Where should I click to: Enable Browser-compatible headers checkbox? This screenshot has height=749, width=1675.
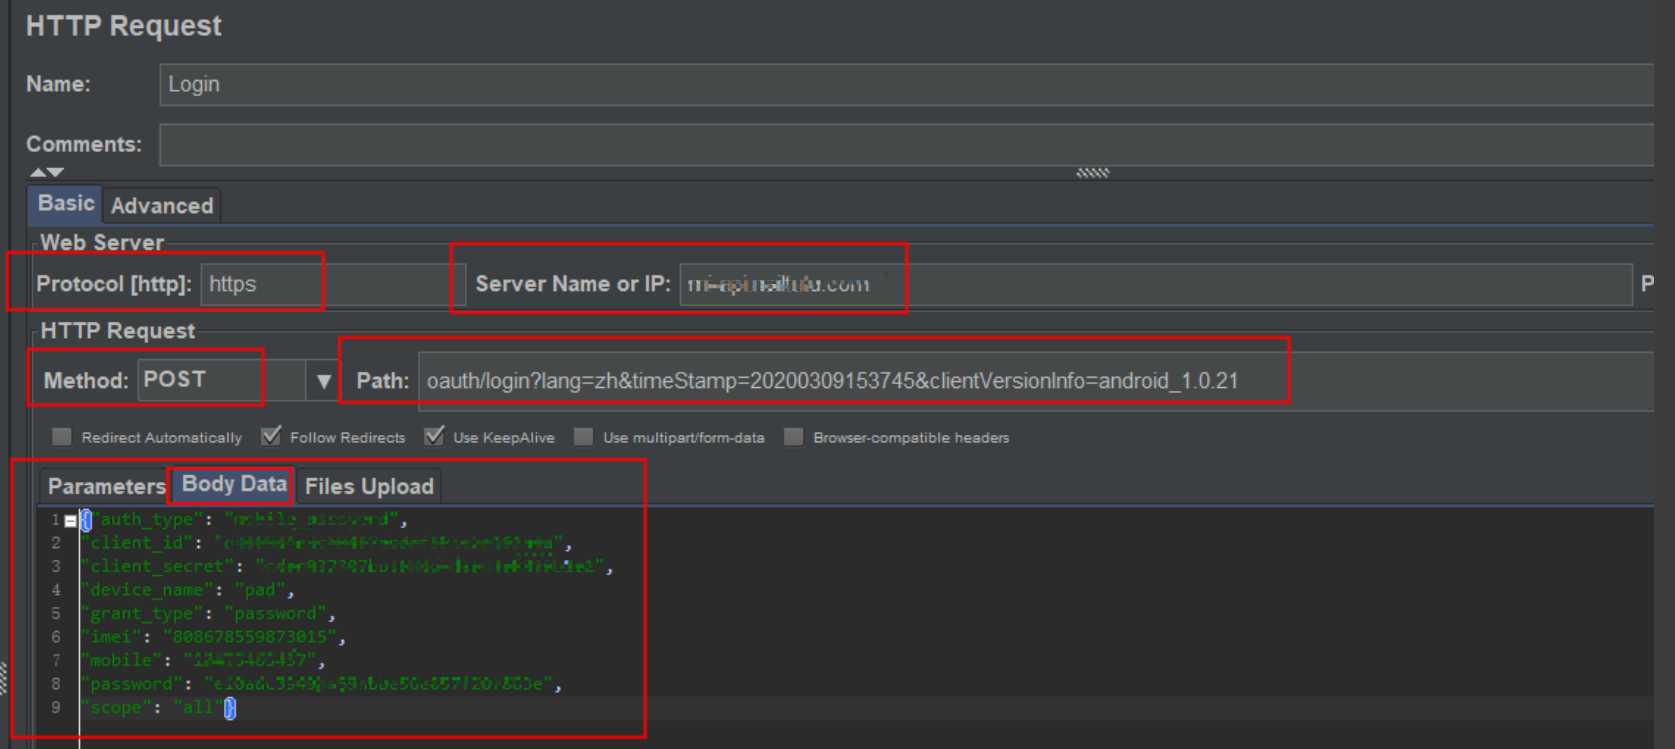point(794,437)
